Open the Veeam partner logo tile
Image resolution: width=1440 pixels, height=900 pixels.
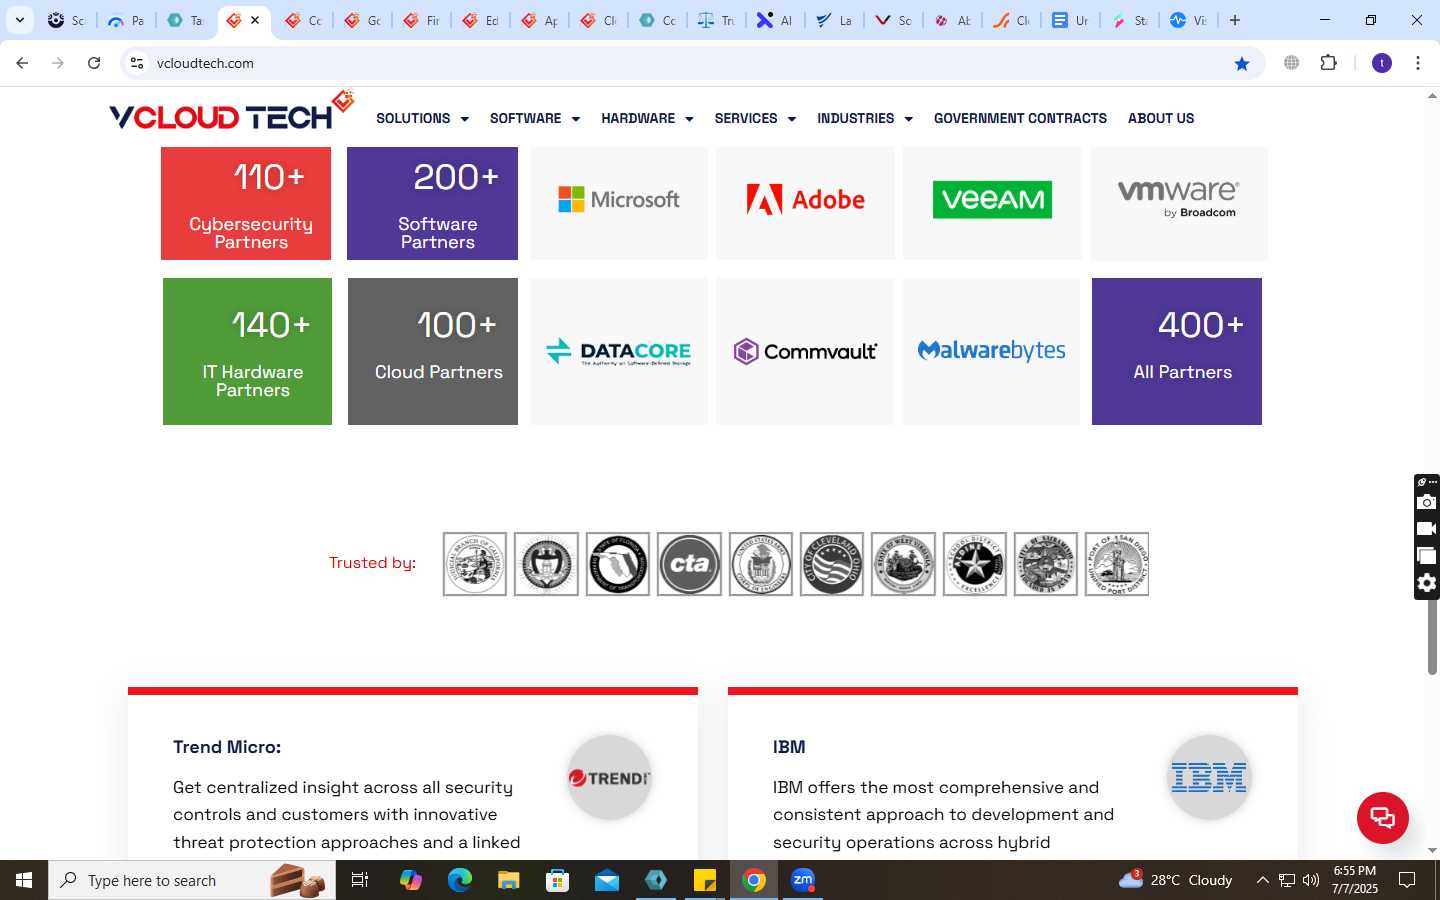992,203
